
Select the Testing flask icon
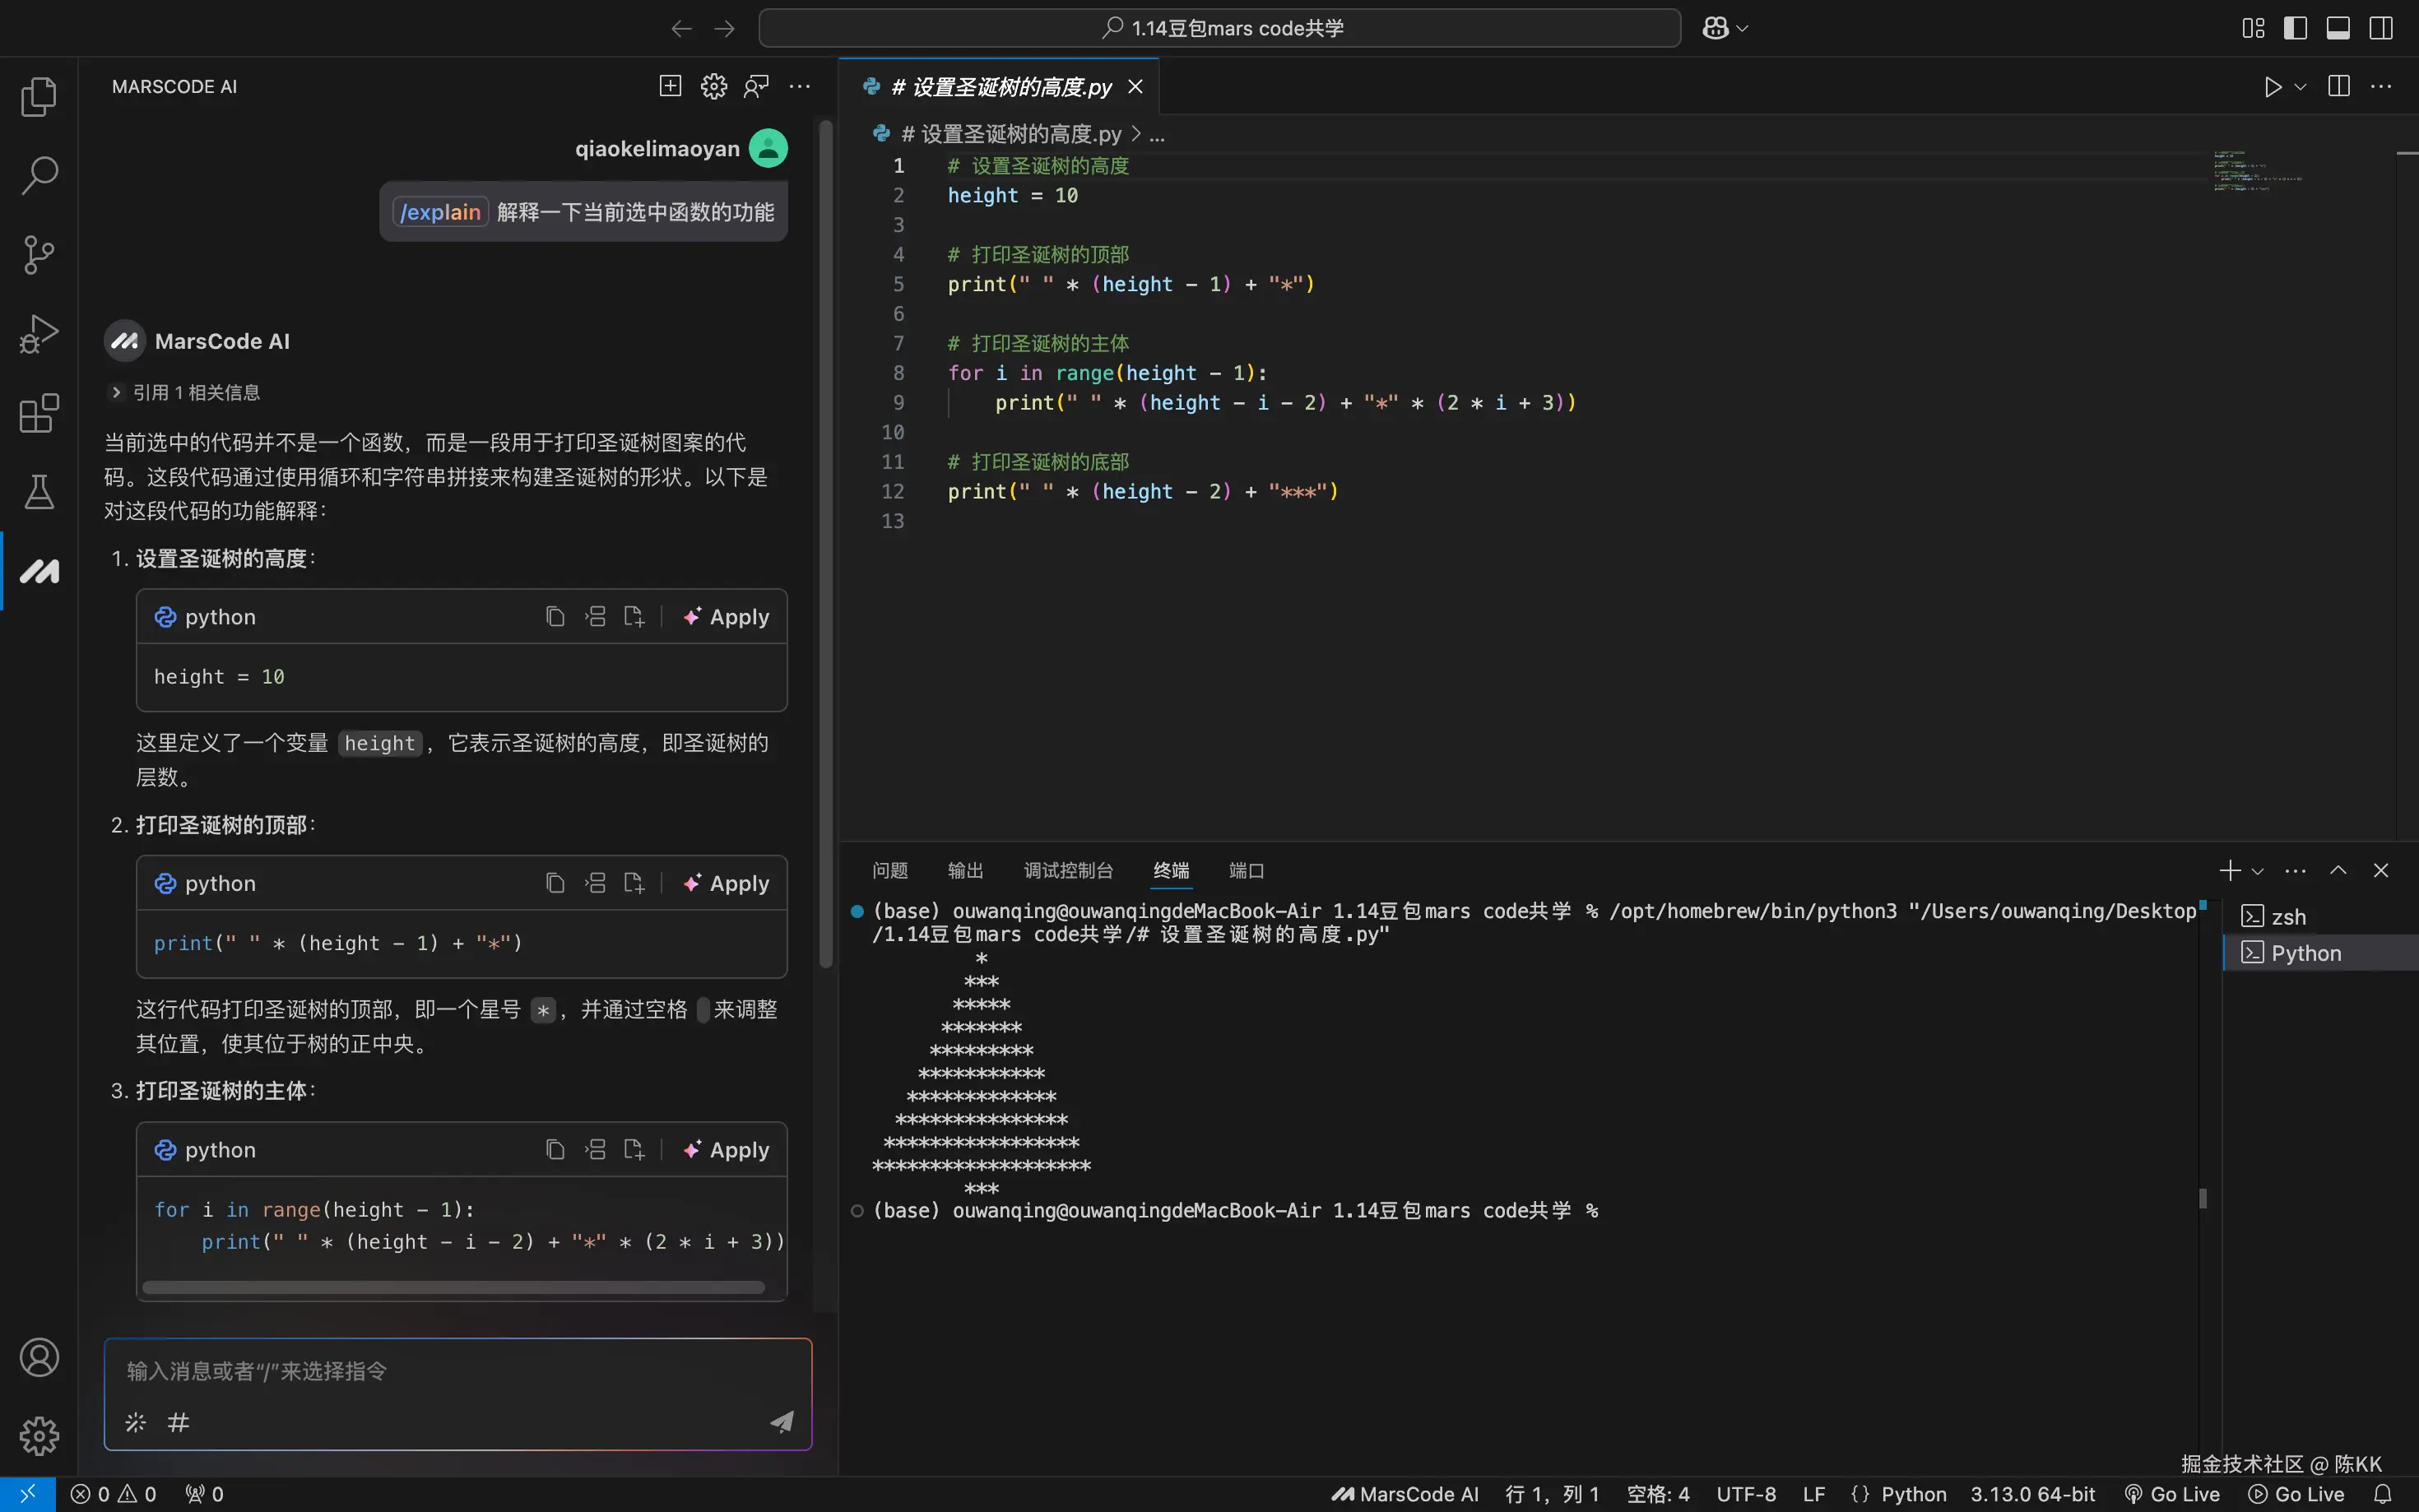pos(38,491)
